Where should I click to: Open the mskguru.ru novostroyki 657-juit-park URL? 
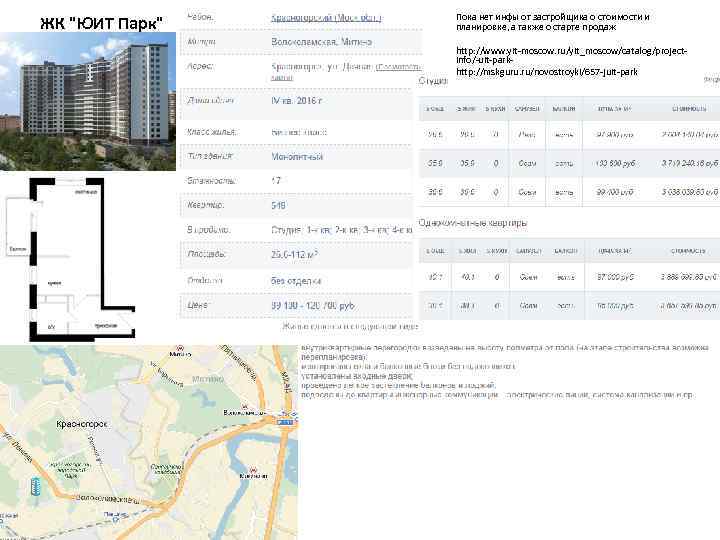[x=546, y=72]
